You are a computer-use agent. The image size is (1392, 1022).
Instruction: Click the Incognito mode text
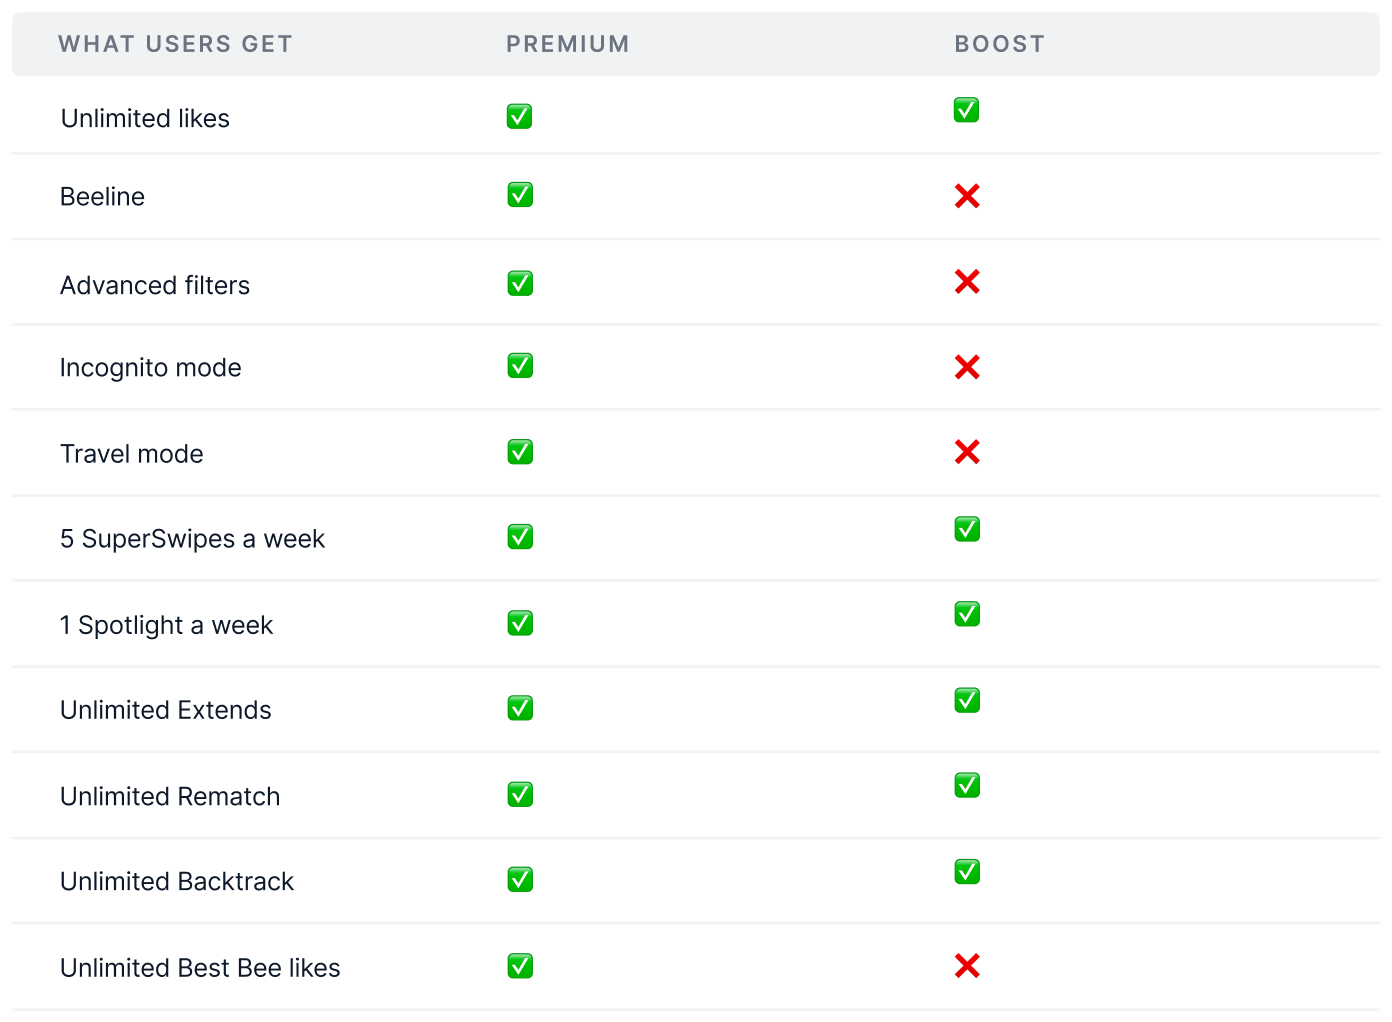click(x=151, y=368)
